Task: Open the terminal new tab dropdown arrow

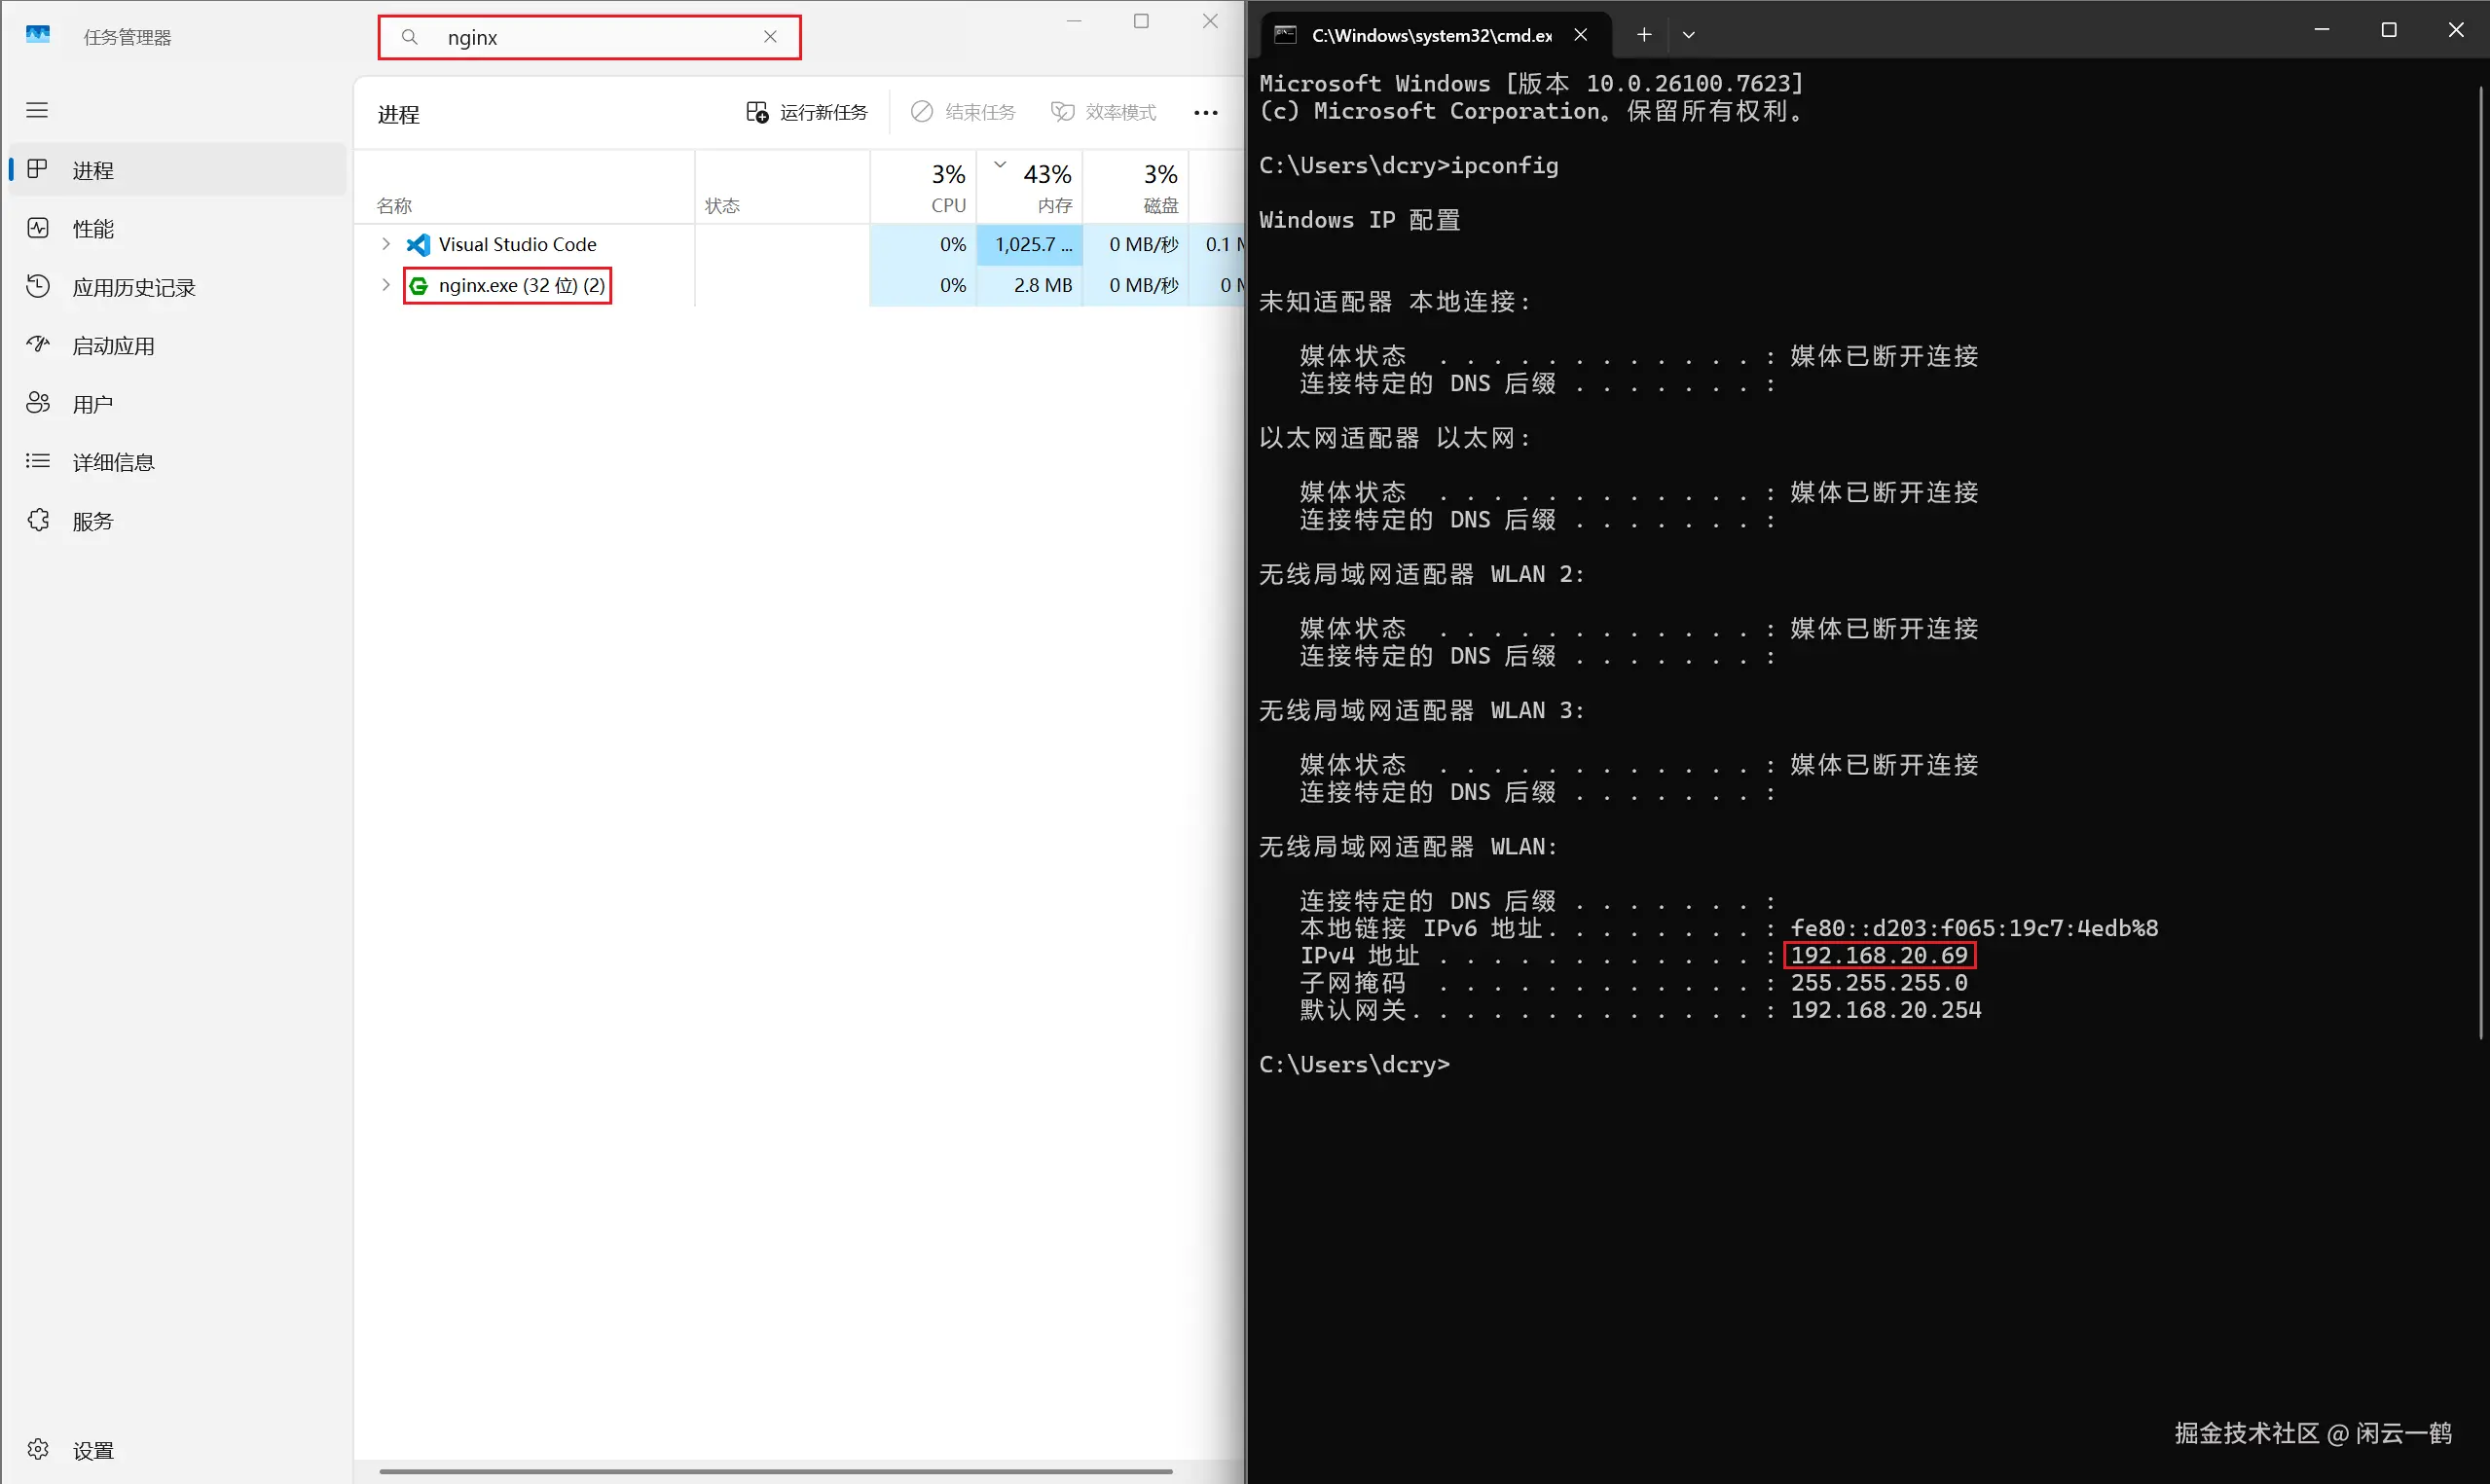Action: point(1689,35)
